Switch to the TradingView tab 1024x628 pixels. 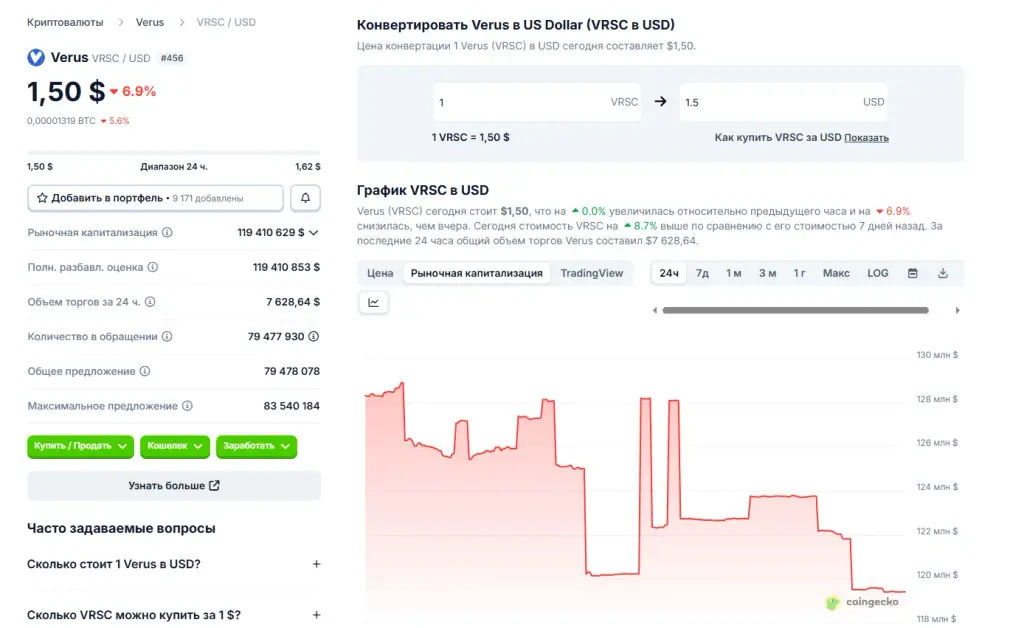point(592,273)
